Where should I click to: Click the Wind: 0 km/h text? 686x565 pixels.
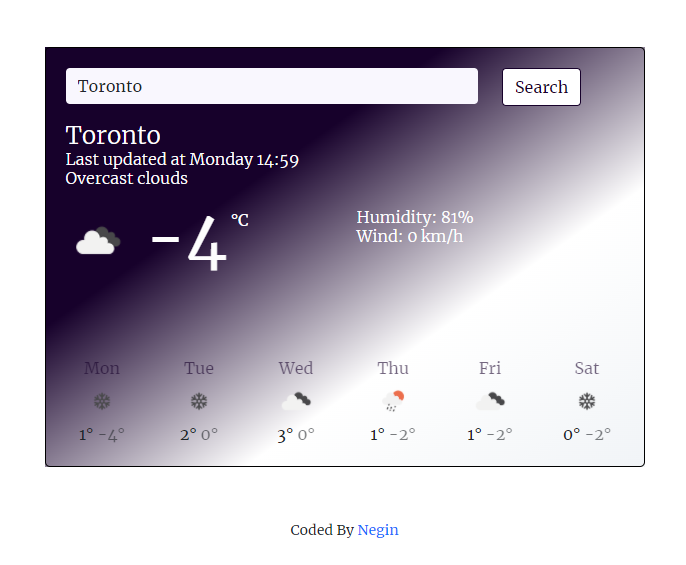click(x=409, y=237)
